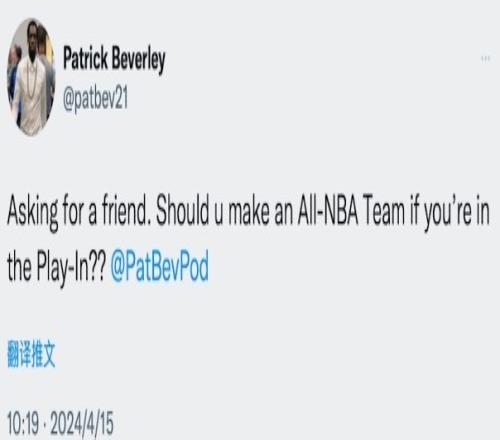Click the 2024/4/15 tweet date
This screenshot has width=500, height=440.
[82, 423]
